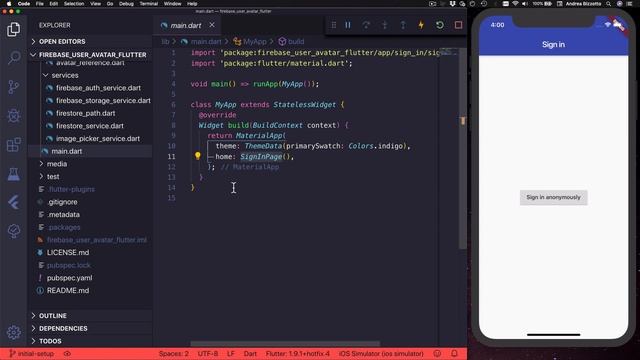Click Step Out in debug toolbar
640x360 pixels.
click(x=403, y=25)
